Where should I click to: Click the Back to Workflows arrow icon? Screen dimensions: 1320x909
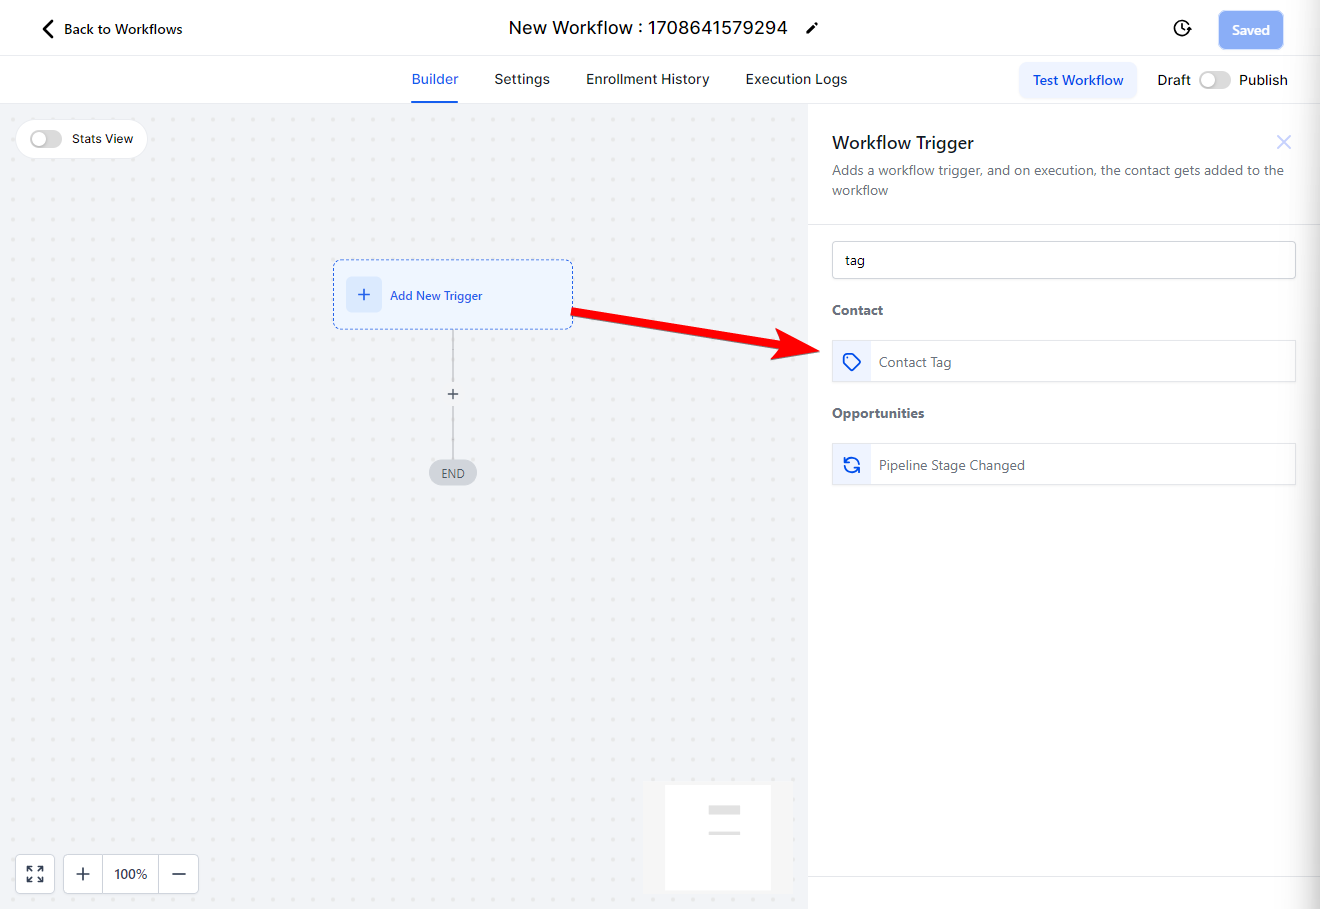[x=48, y=29]
